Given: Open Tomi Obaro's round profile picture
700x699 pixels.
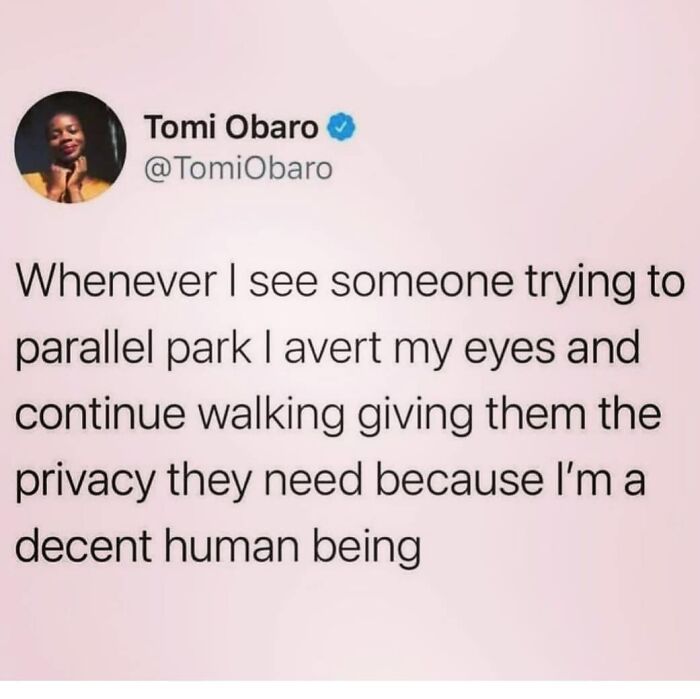Looking at the screenshot, I should tap(70, 147).
